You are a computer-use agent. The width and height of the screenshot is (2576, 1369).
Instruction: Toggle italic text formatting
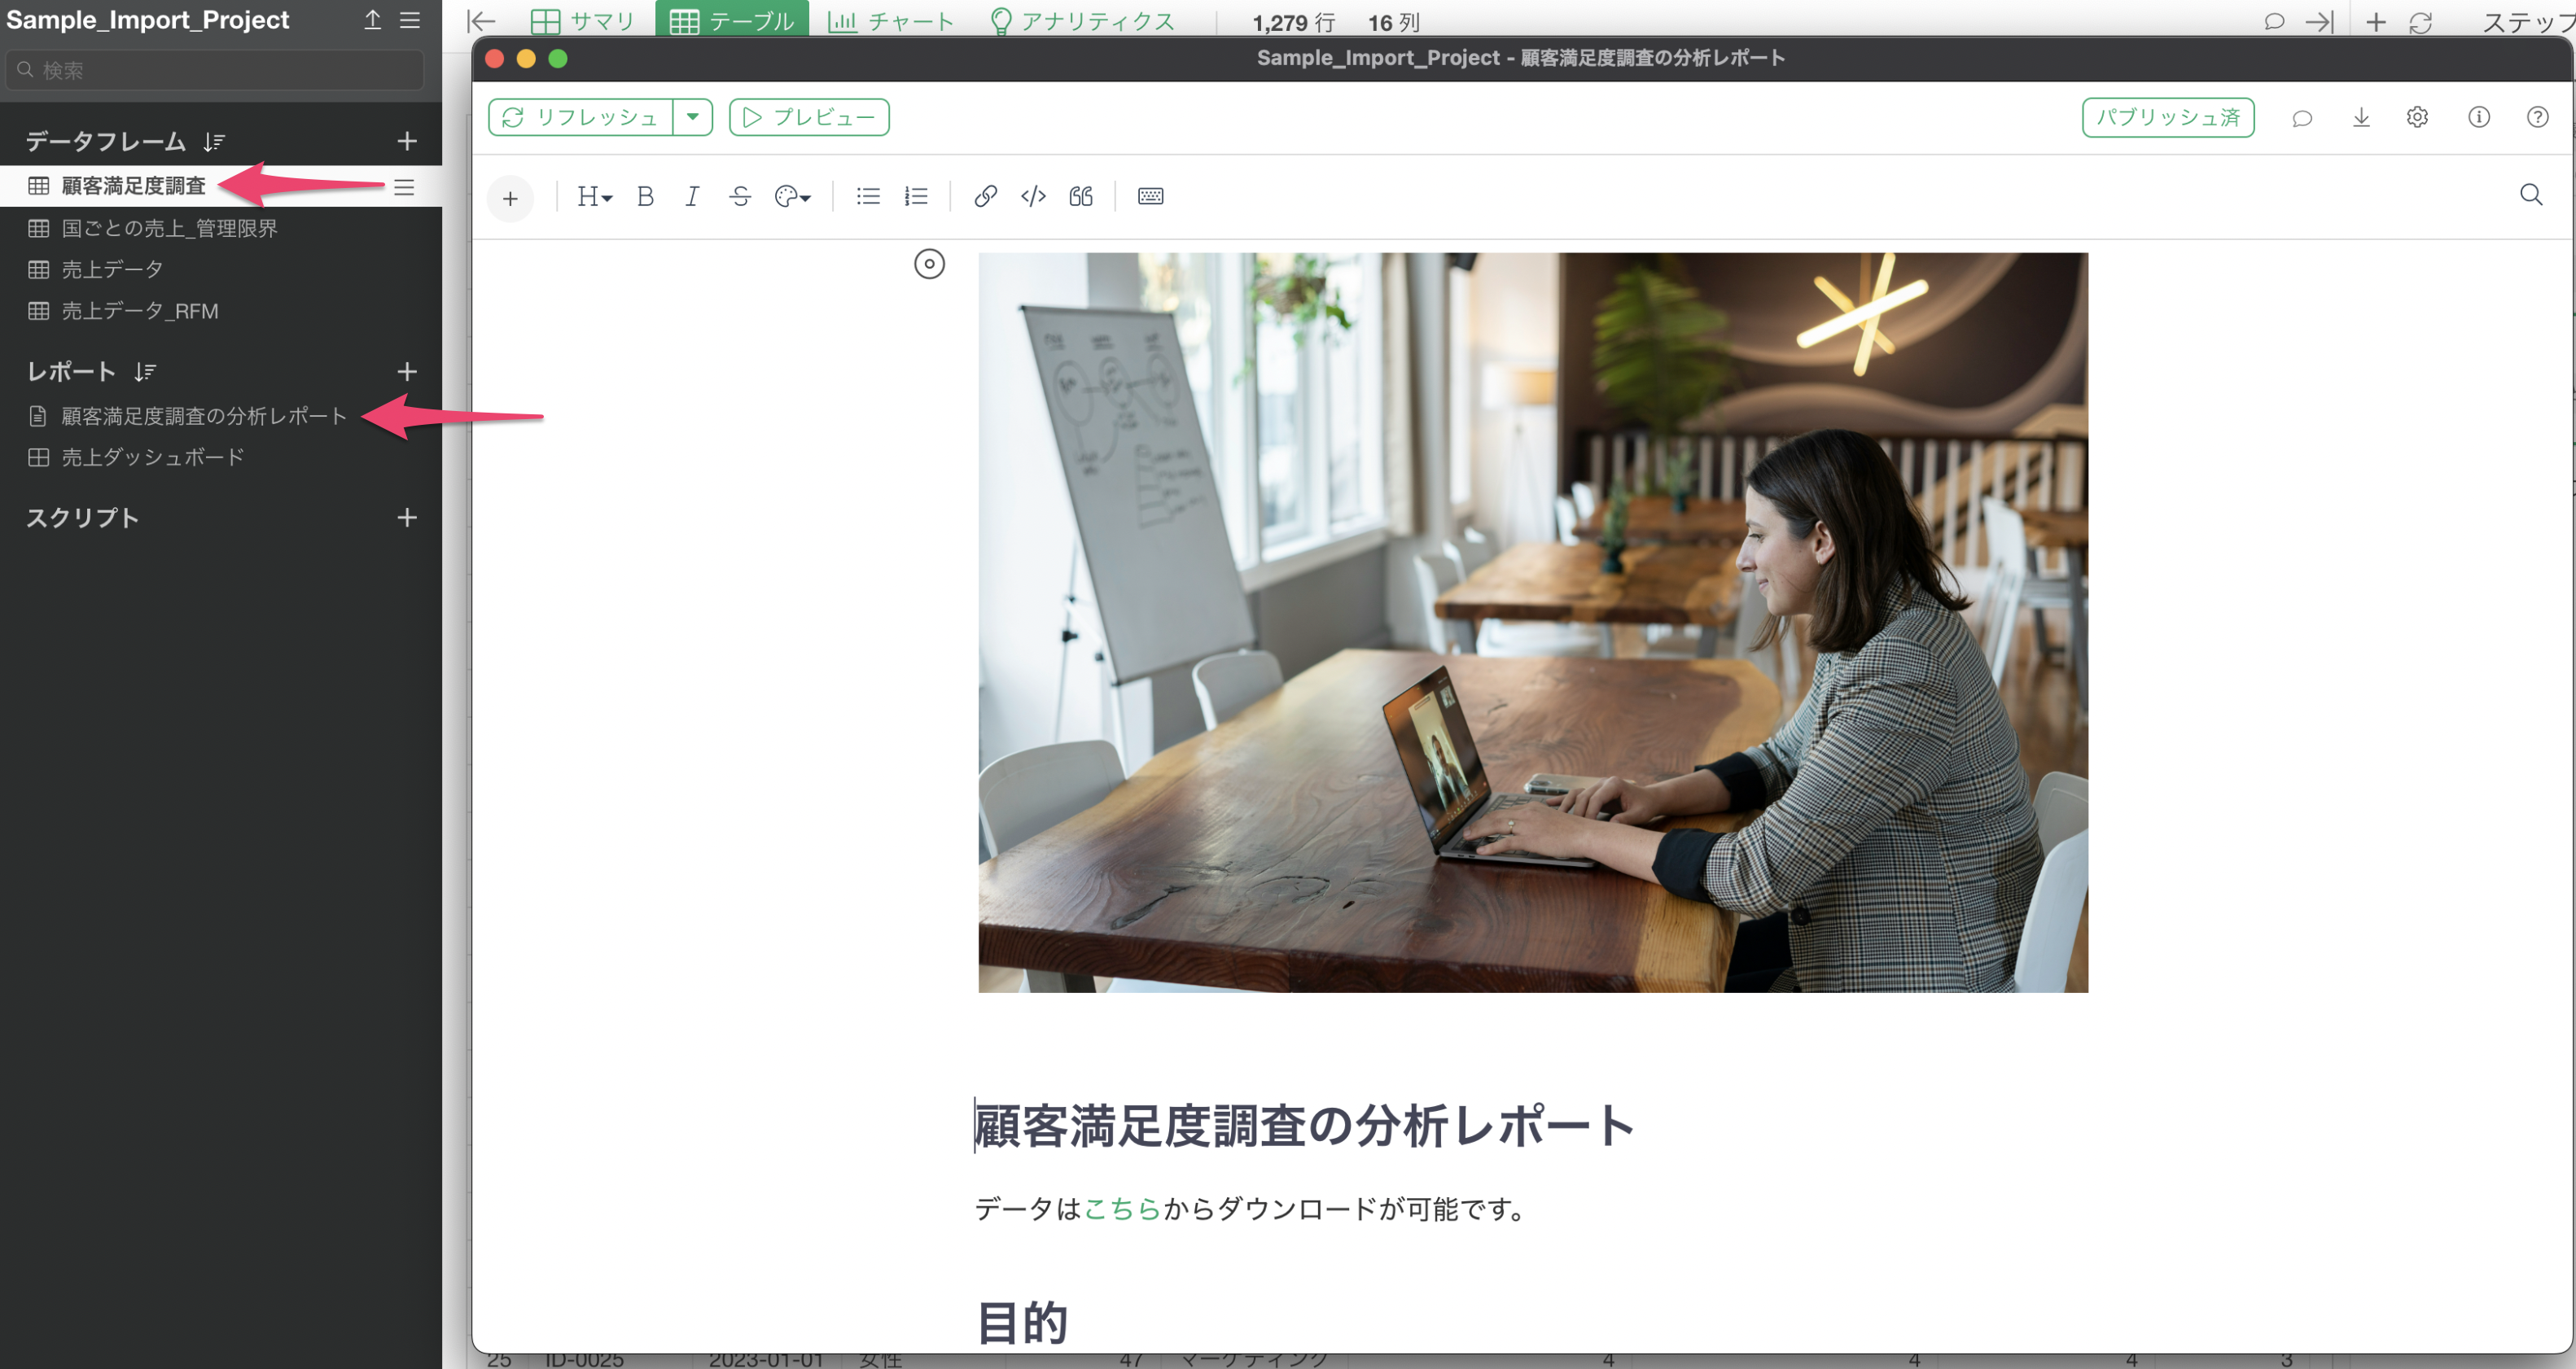(x=692, y=196)
